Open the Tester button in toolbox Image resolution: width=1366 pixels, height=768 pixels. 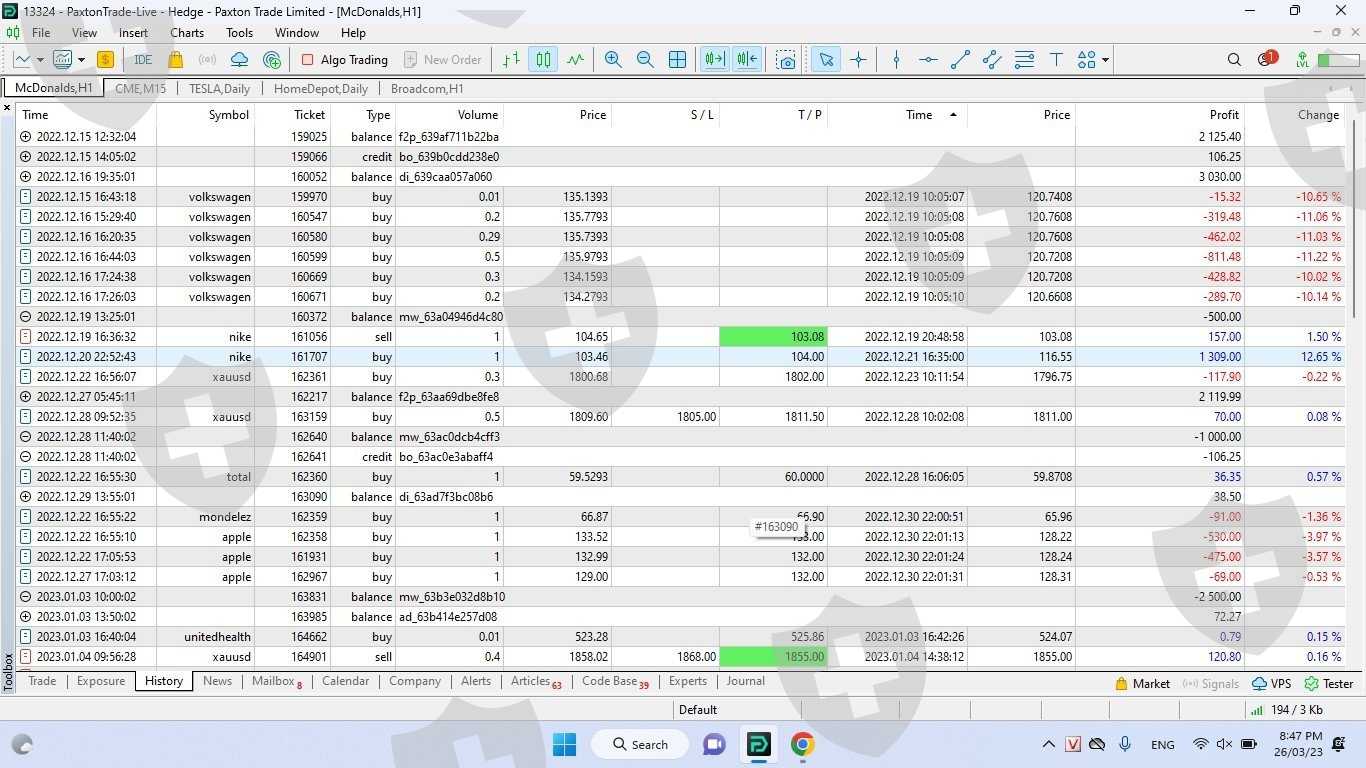[x=1328, y=684]
